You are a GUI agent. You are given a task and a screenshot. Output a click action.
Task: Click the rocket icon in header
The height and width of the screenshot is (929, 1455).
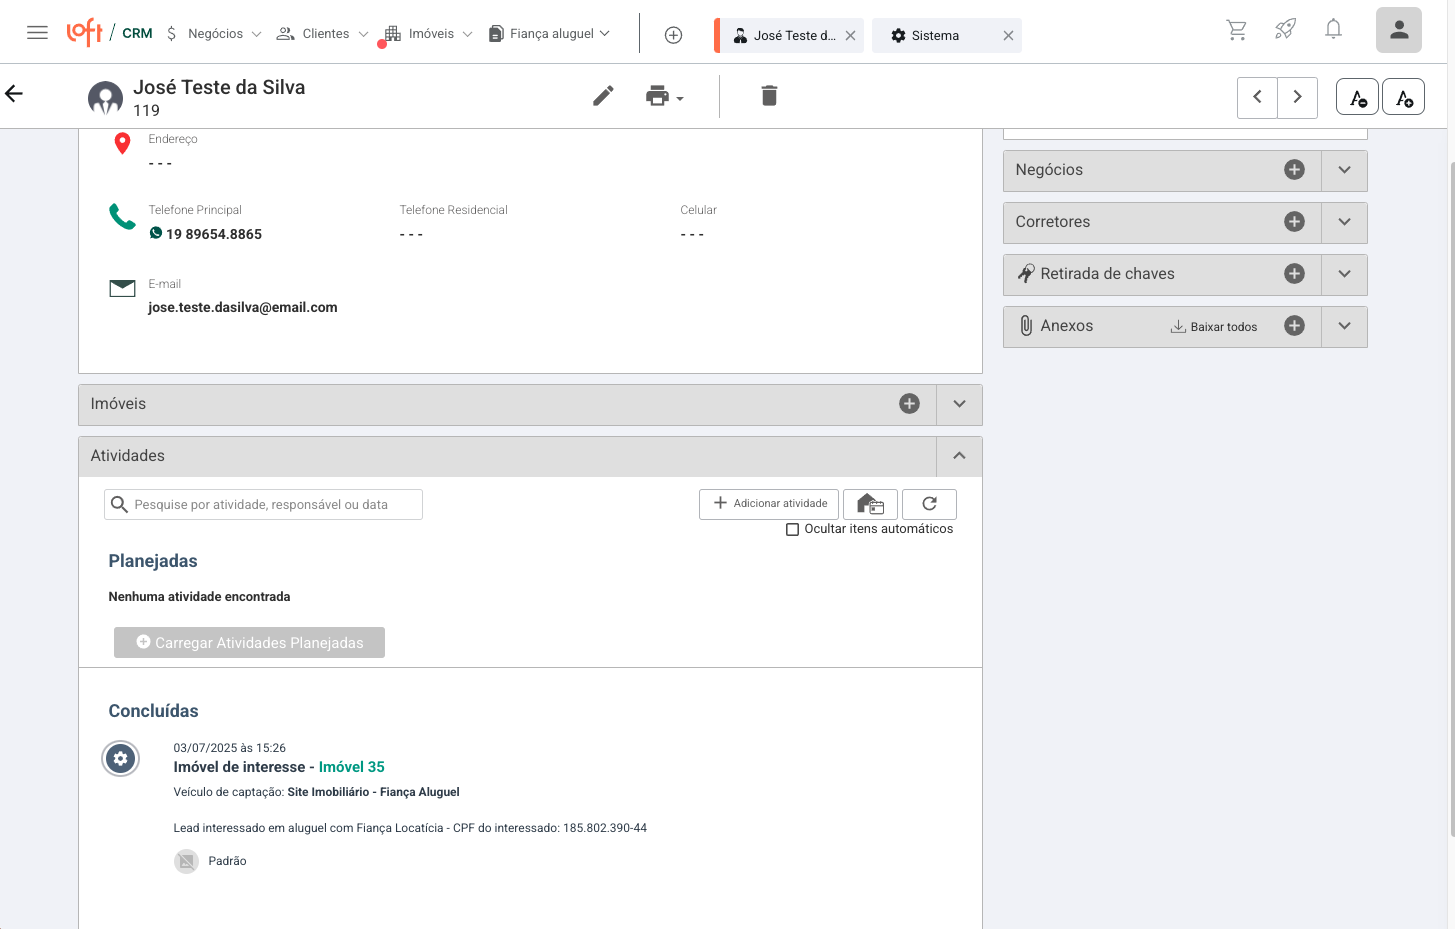(1285, 30)
